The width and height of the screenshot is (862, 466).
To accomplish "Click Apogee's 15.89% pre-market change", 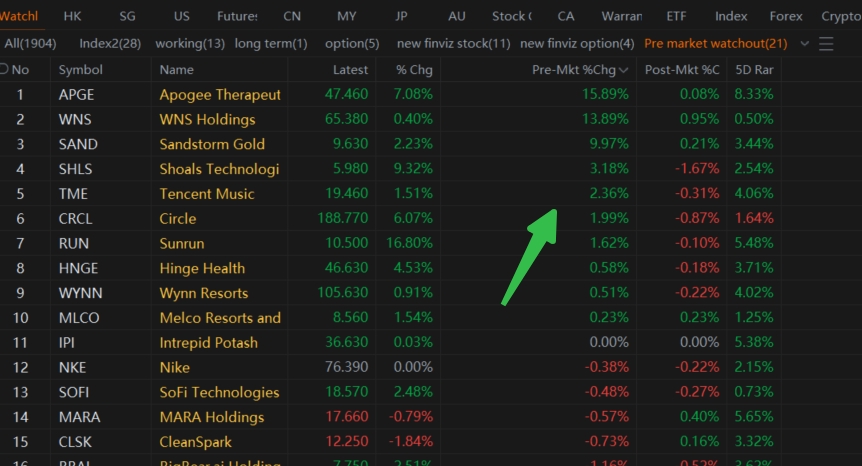I will [x=605, y=94].
